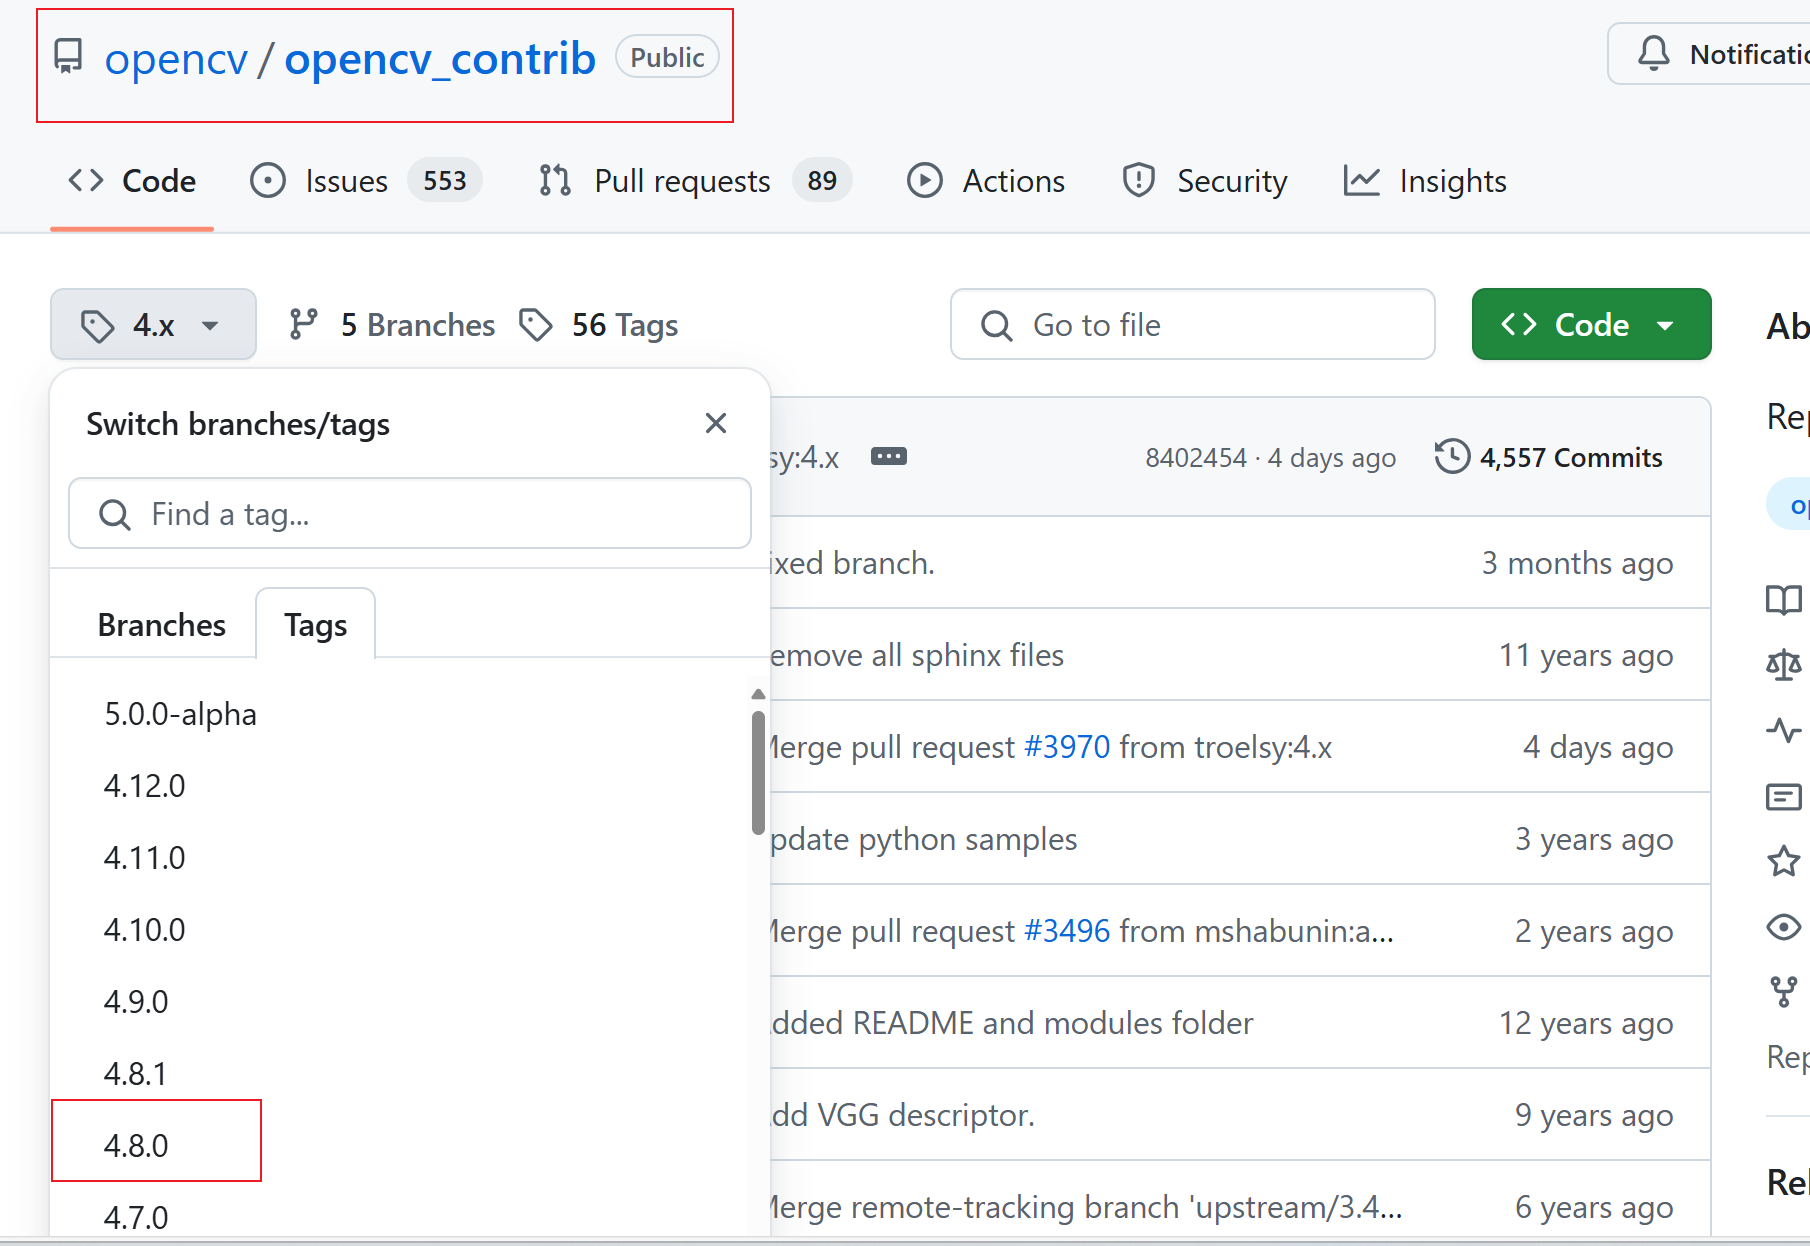Screen dimensions: 1810x1246
Task: Open 'Merge remote-tracking branch upstream/3.4' commit
Action: 1086,1207
